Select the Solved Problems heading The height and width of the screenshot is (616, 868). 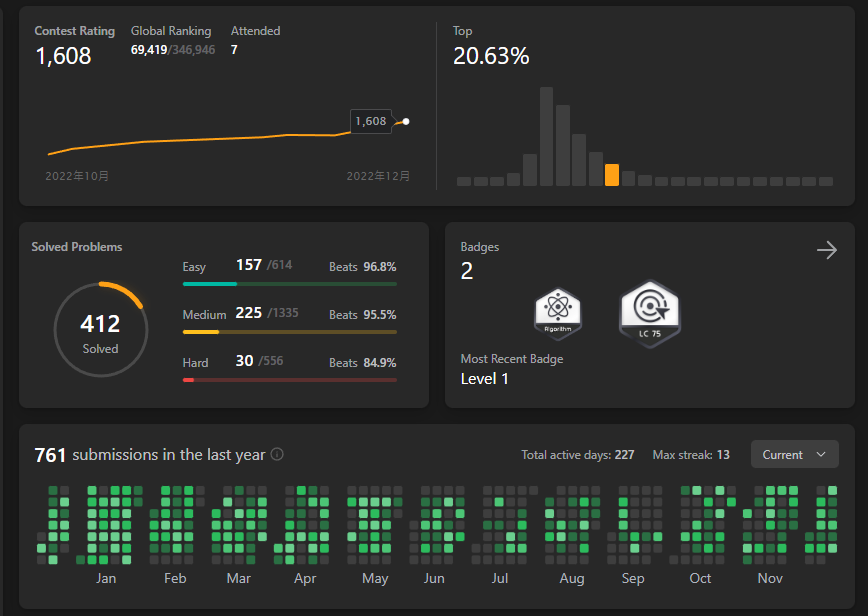(x=77, y=247)
